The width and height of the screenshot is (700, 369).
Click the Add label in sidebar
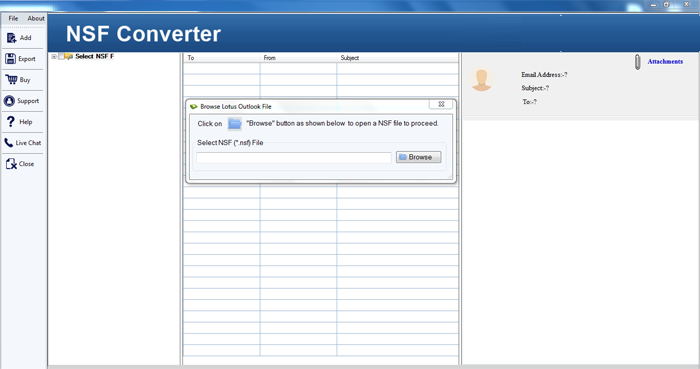[25, 38]
